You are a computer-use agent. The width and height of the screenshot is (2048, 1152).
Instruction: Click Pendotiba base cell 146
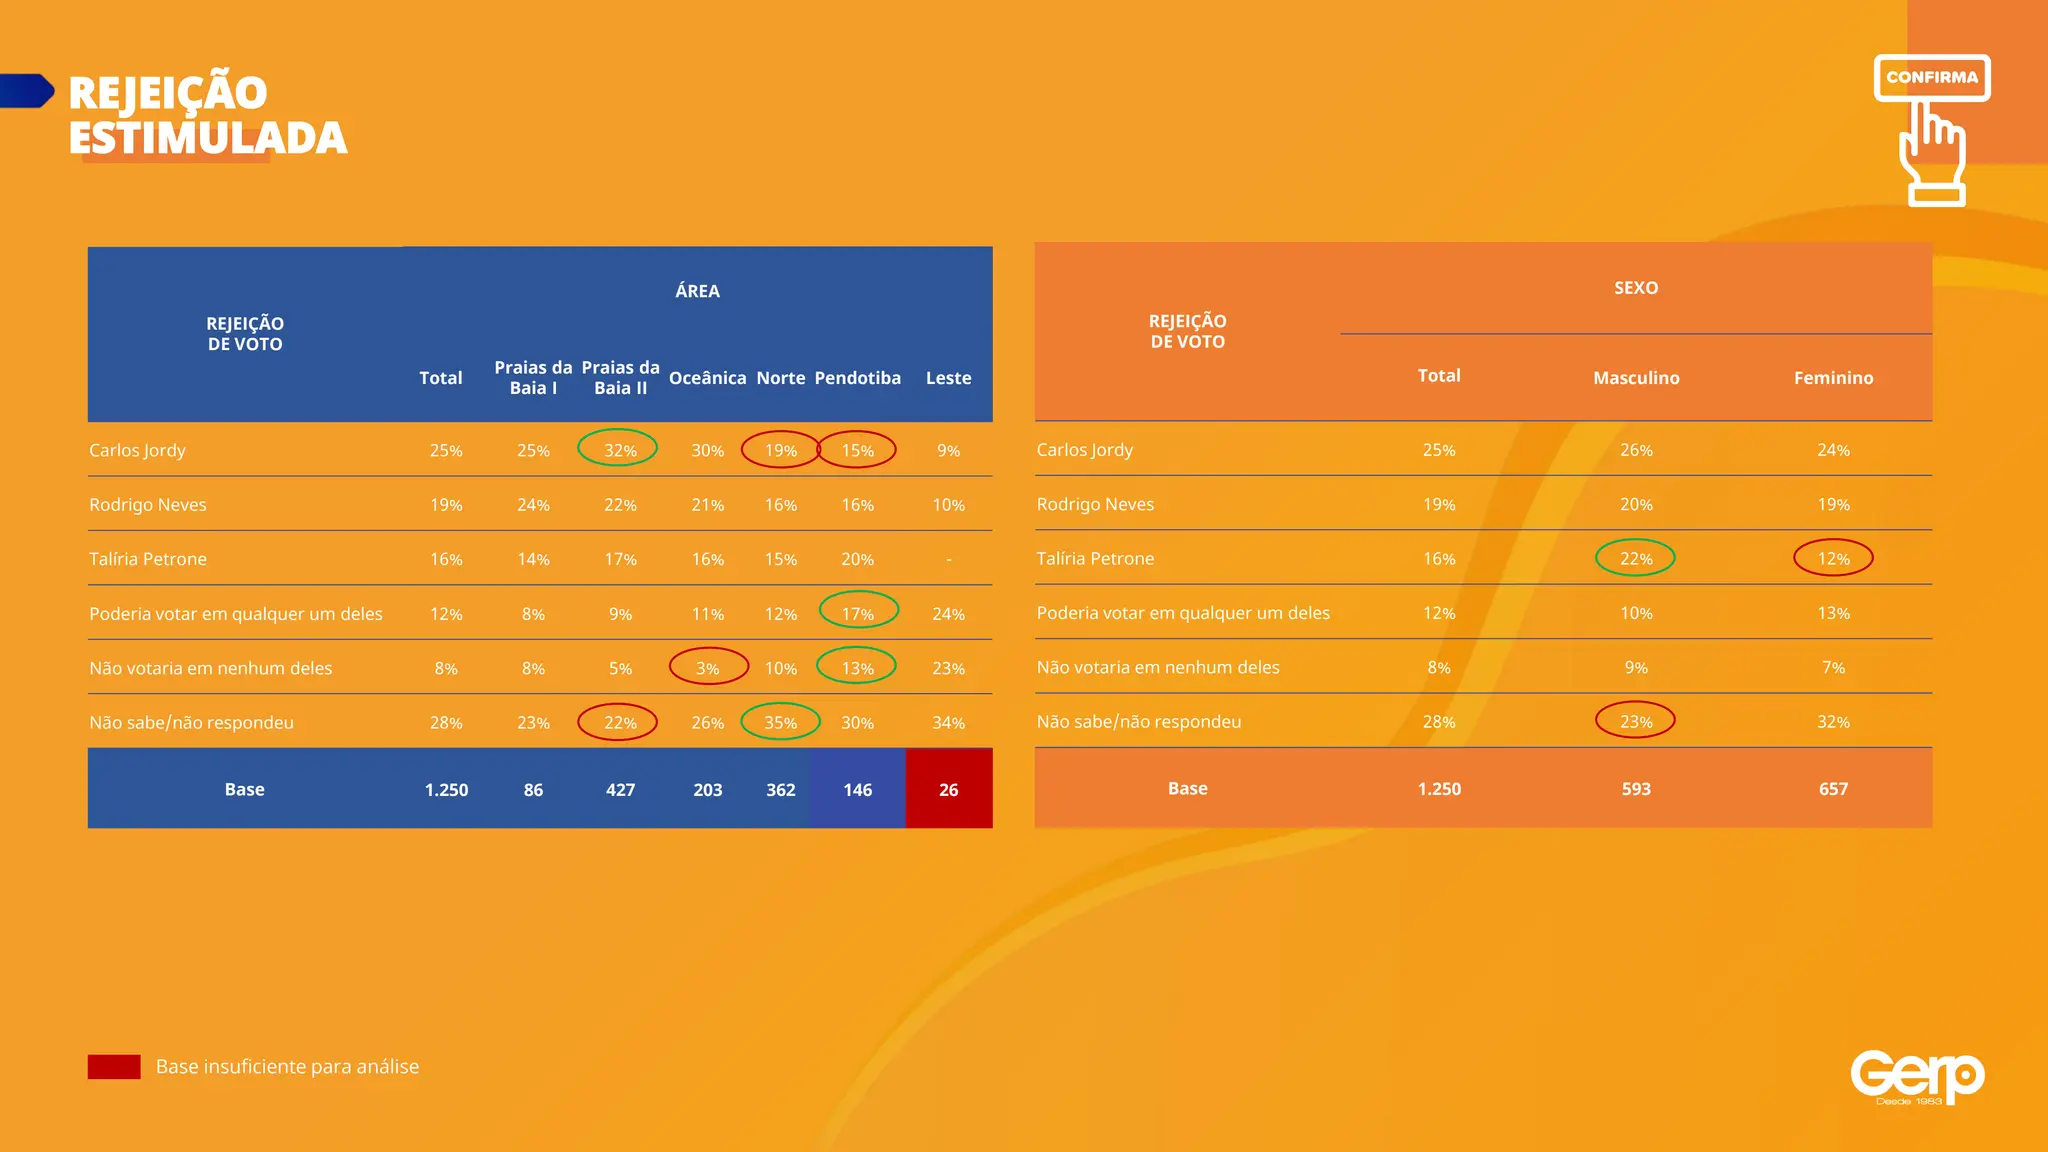[x=857, y=789]
